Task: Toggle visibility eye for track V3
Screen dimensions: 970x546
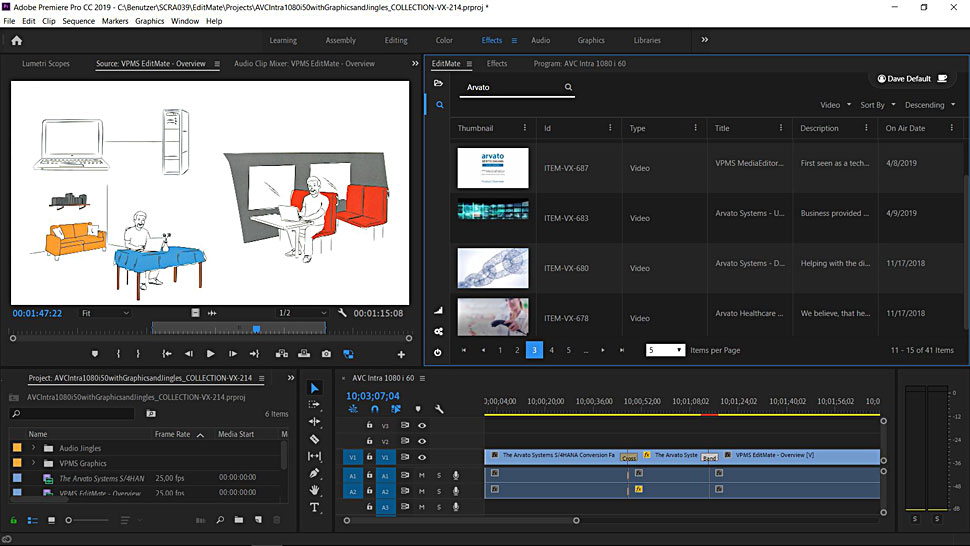Action: click(x=422, y=425)
